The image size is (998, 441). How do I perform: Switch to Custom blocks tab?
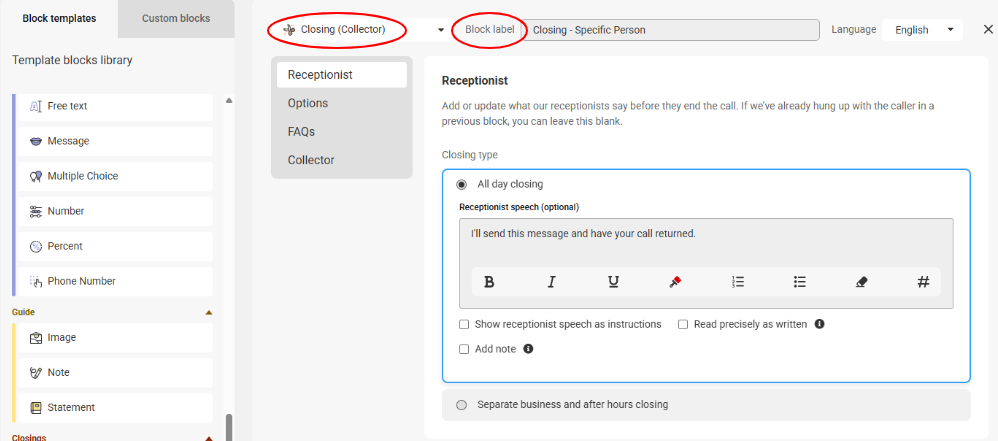[176, 18]
